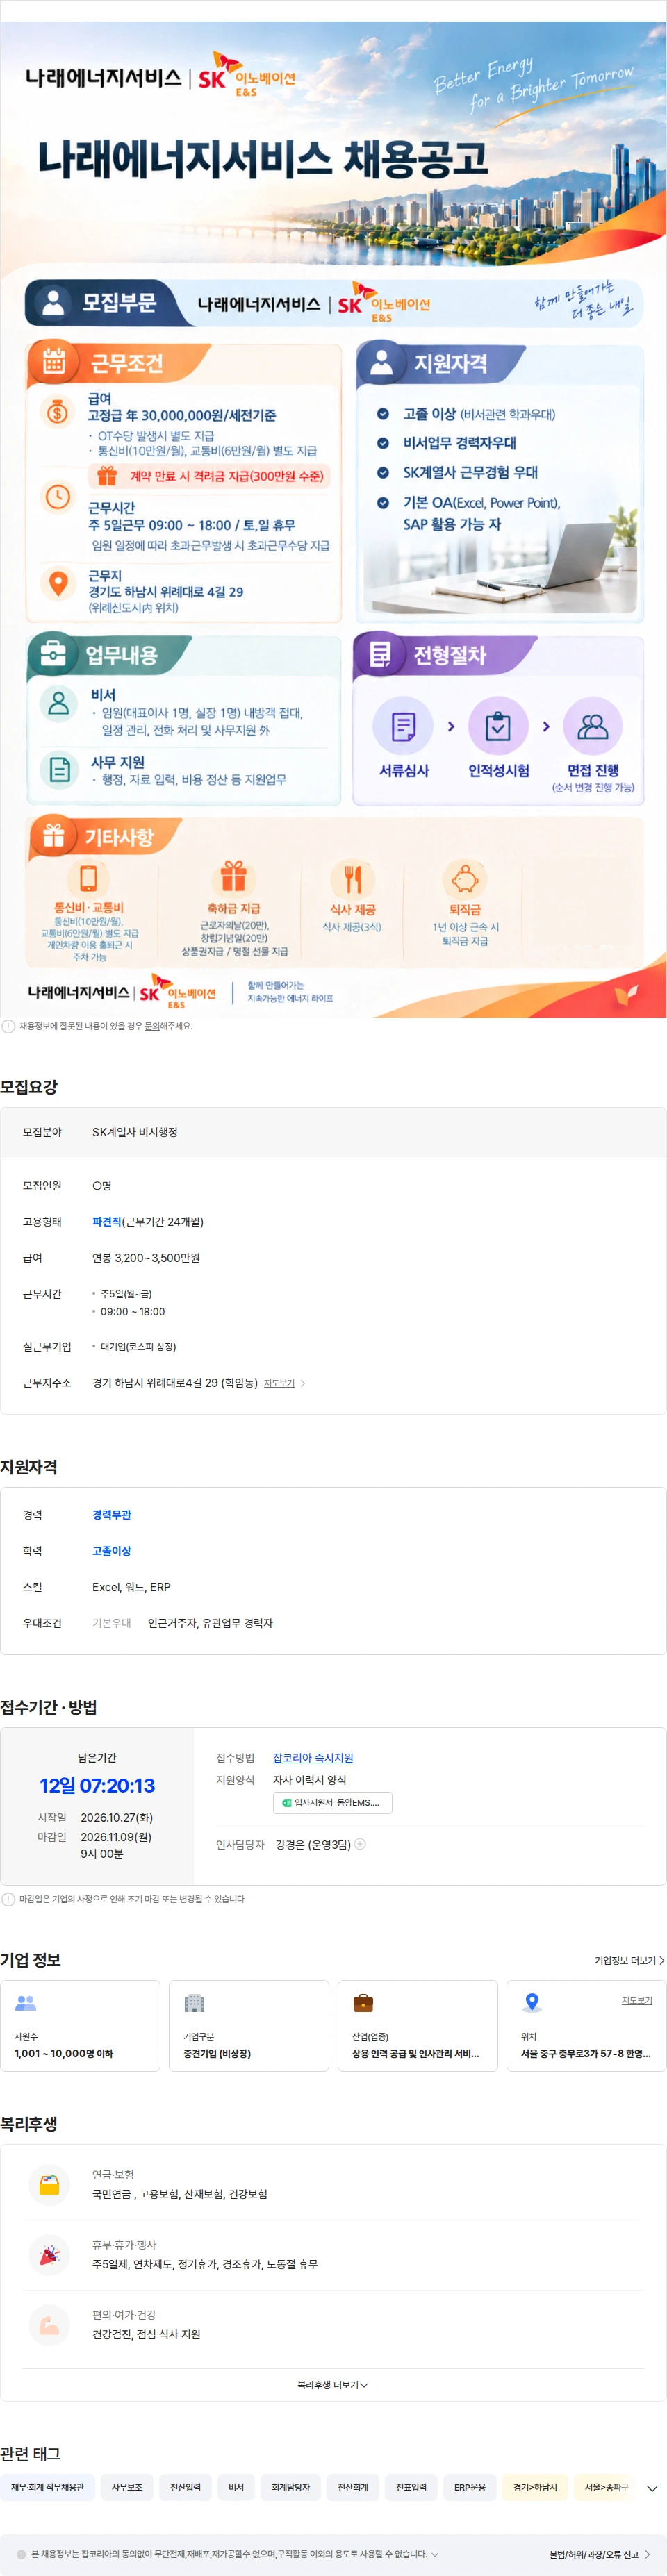Click the 문의 link in the notice text
Image resolution: width=667 pixels, height=2576 pixels.
pyautogui.click(x=152, y=1026)
